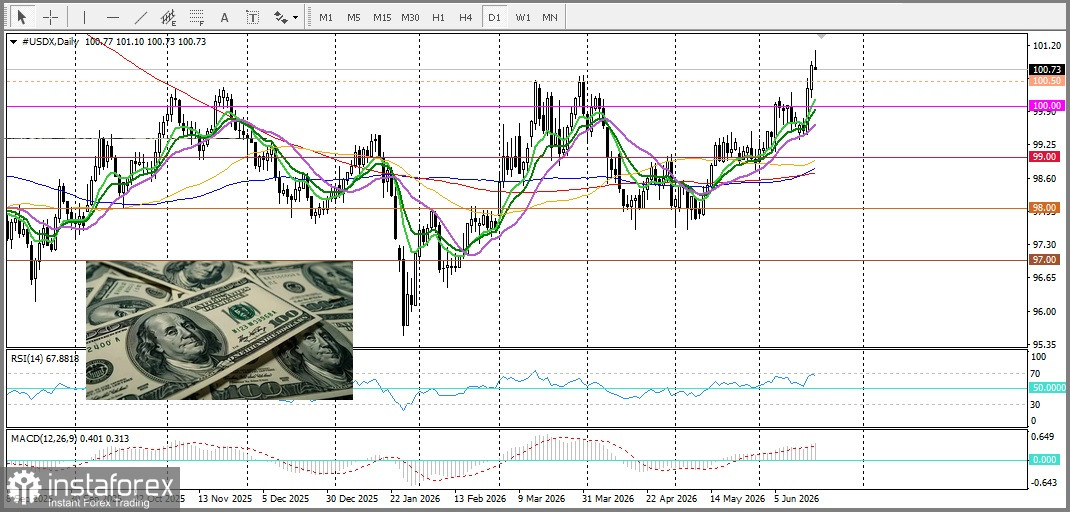Click the 100.50 level price label
Screen dimensions: 1070x512
coord(1047,81)
